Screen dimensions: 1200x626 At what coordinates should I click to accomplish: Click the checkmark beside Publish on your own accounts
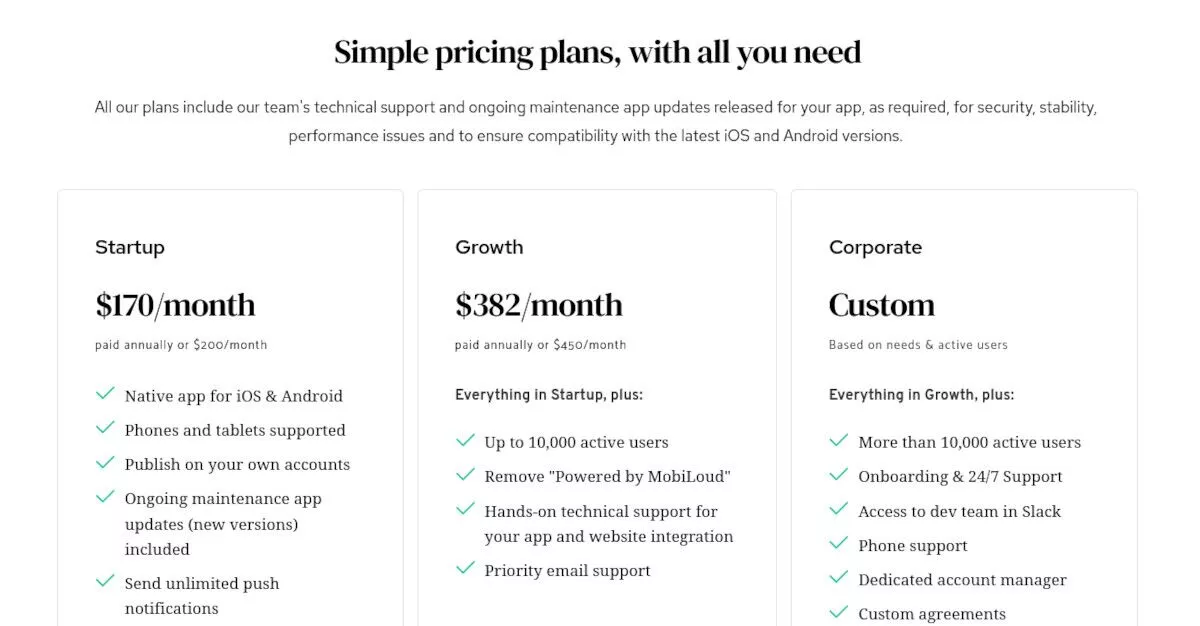point(105,462)
